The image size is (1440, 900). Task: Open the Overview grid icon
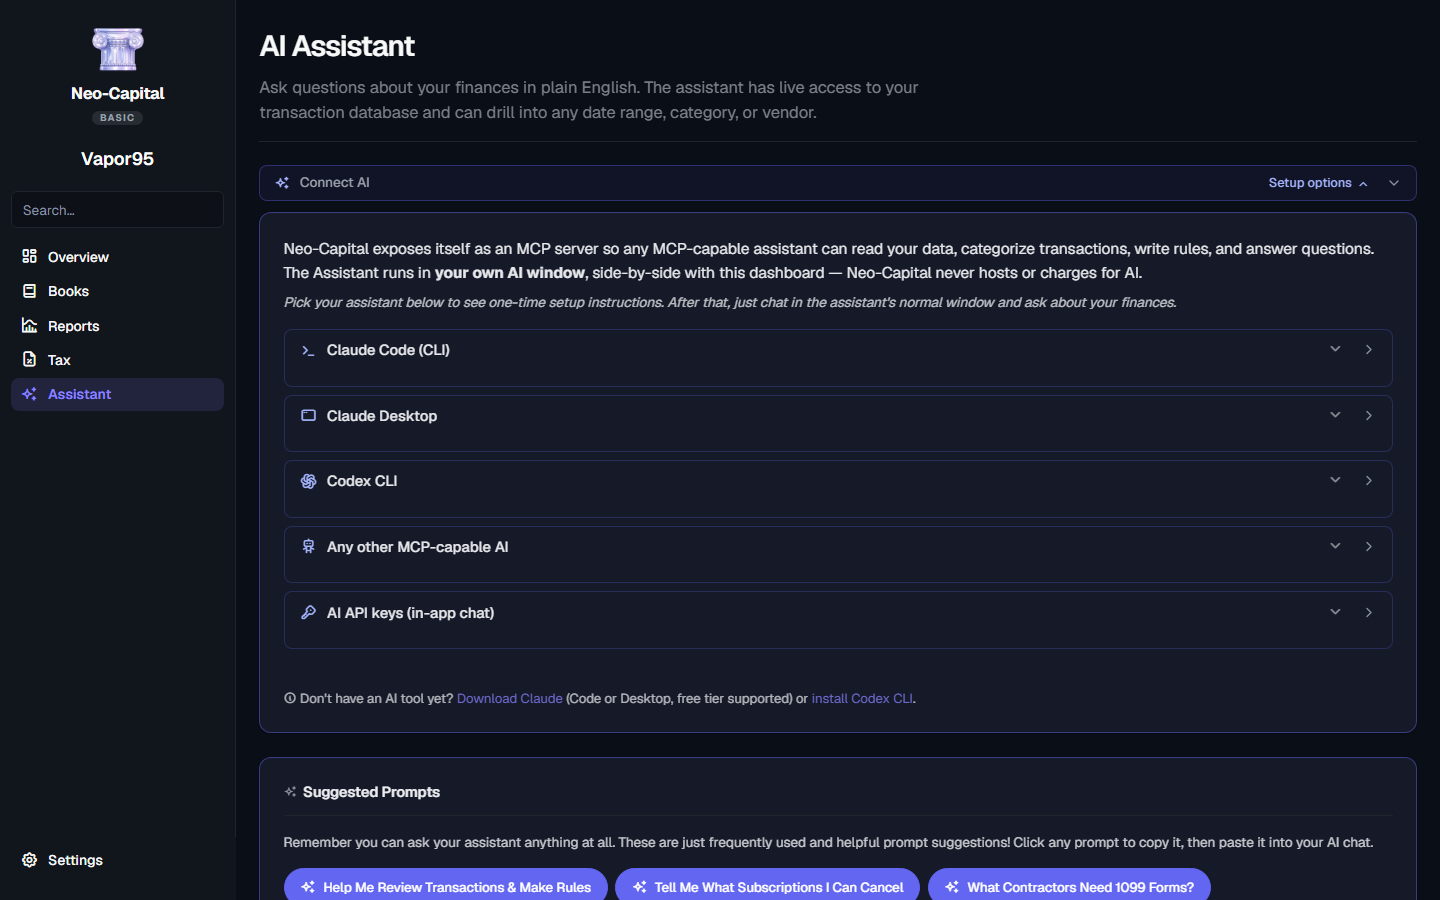[x=30, y=256]
